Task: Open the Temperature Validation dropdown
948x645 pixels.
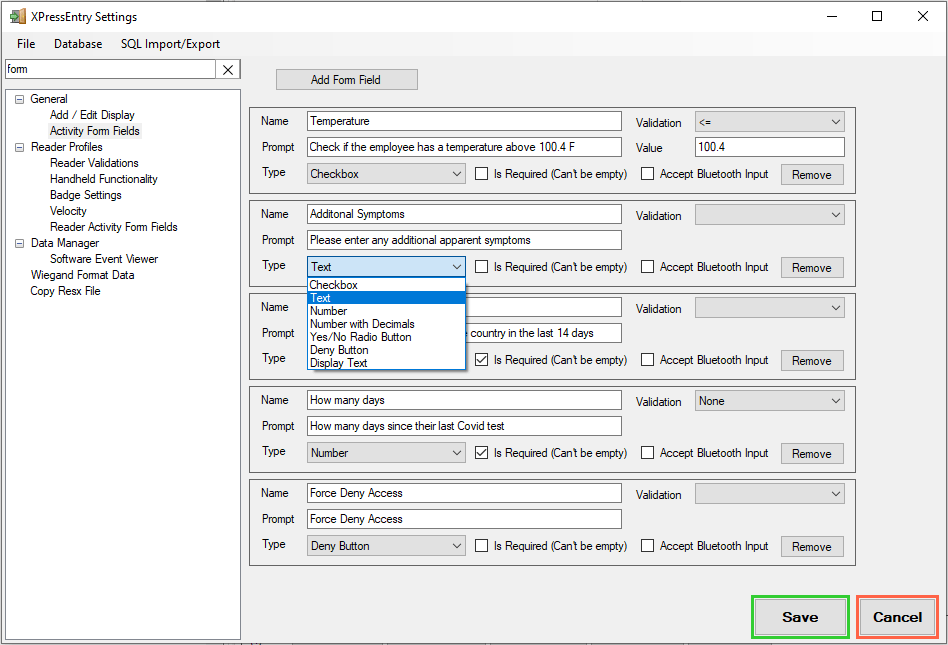Action: (769, 122)
